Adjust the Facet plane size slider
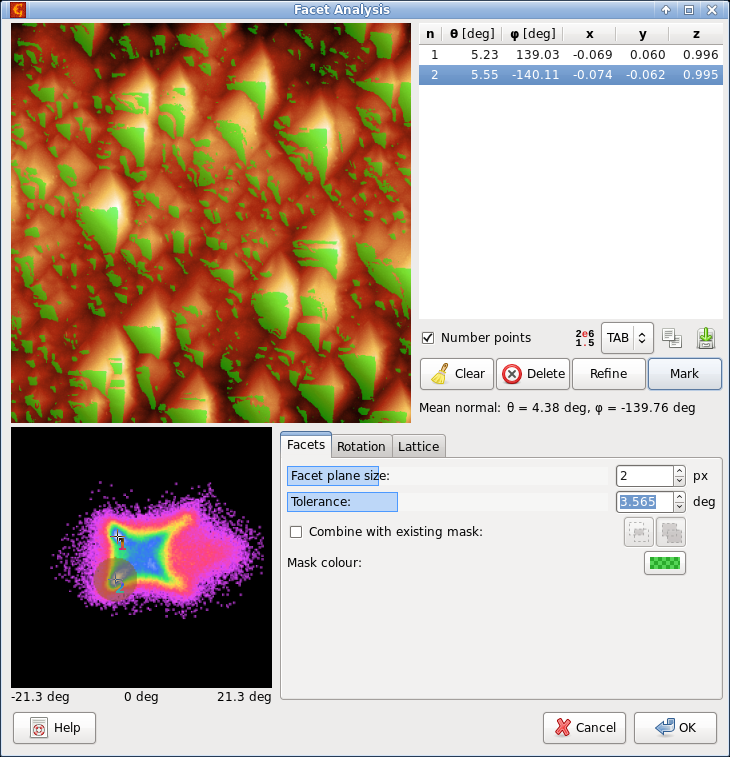Screen dimensions: 730x757 [448, 476]
